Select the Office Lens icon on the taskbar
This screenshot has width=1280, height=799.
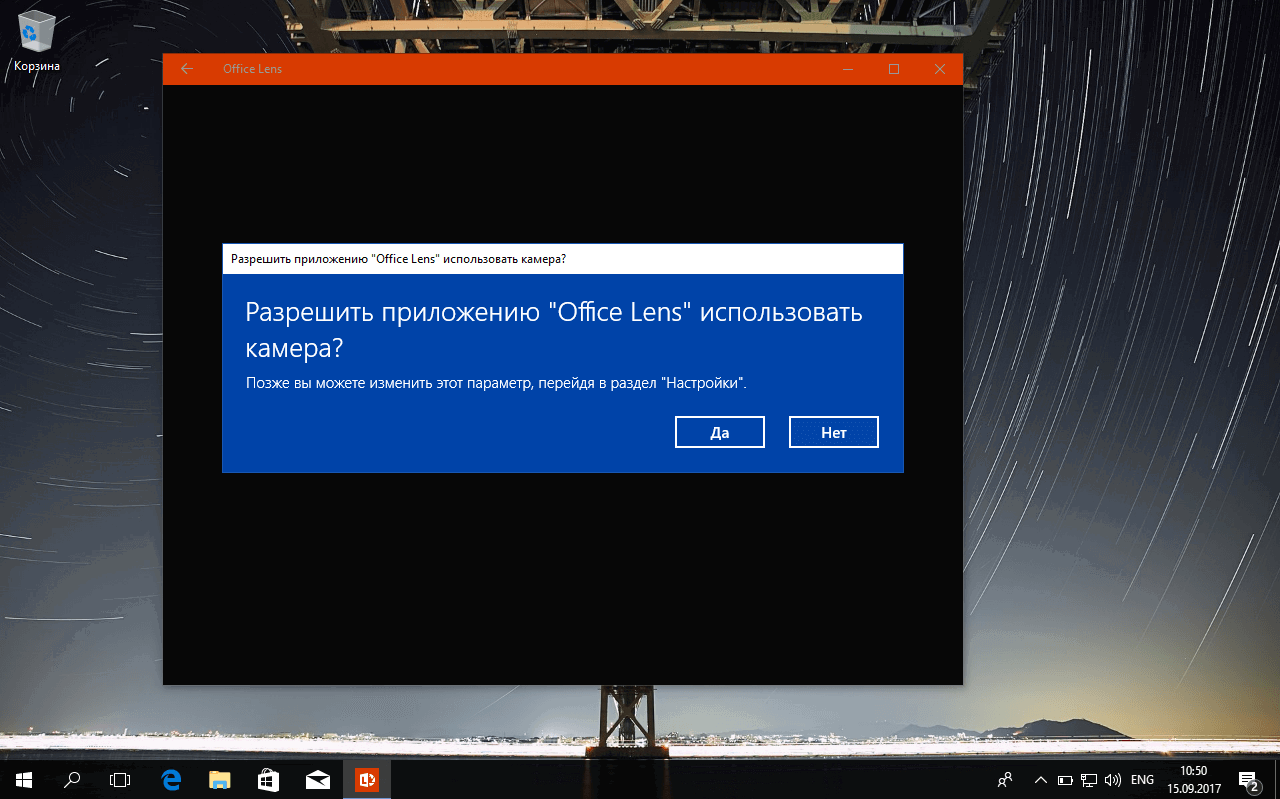coord(368,779)
